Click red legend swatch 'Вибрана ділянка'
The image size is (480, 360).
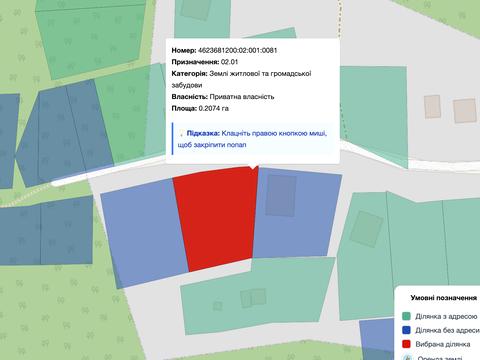406,344
